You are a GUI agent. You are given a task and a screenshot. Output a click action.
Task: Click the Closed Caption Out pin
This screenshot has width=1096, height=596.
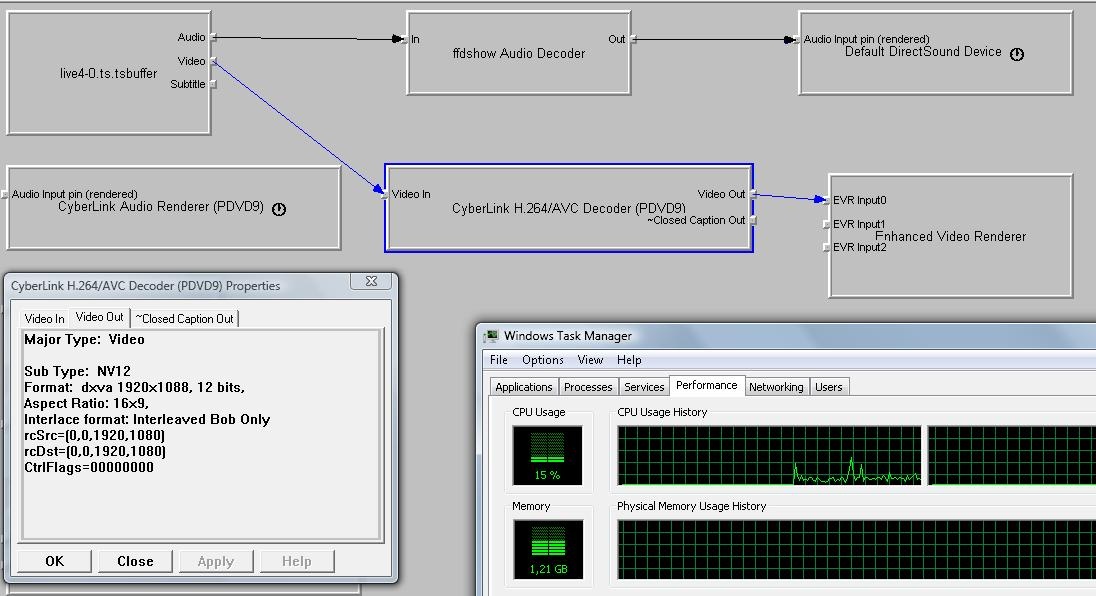click(754, 220)
